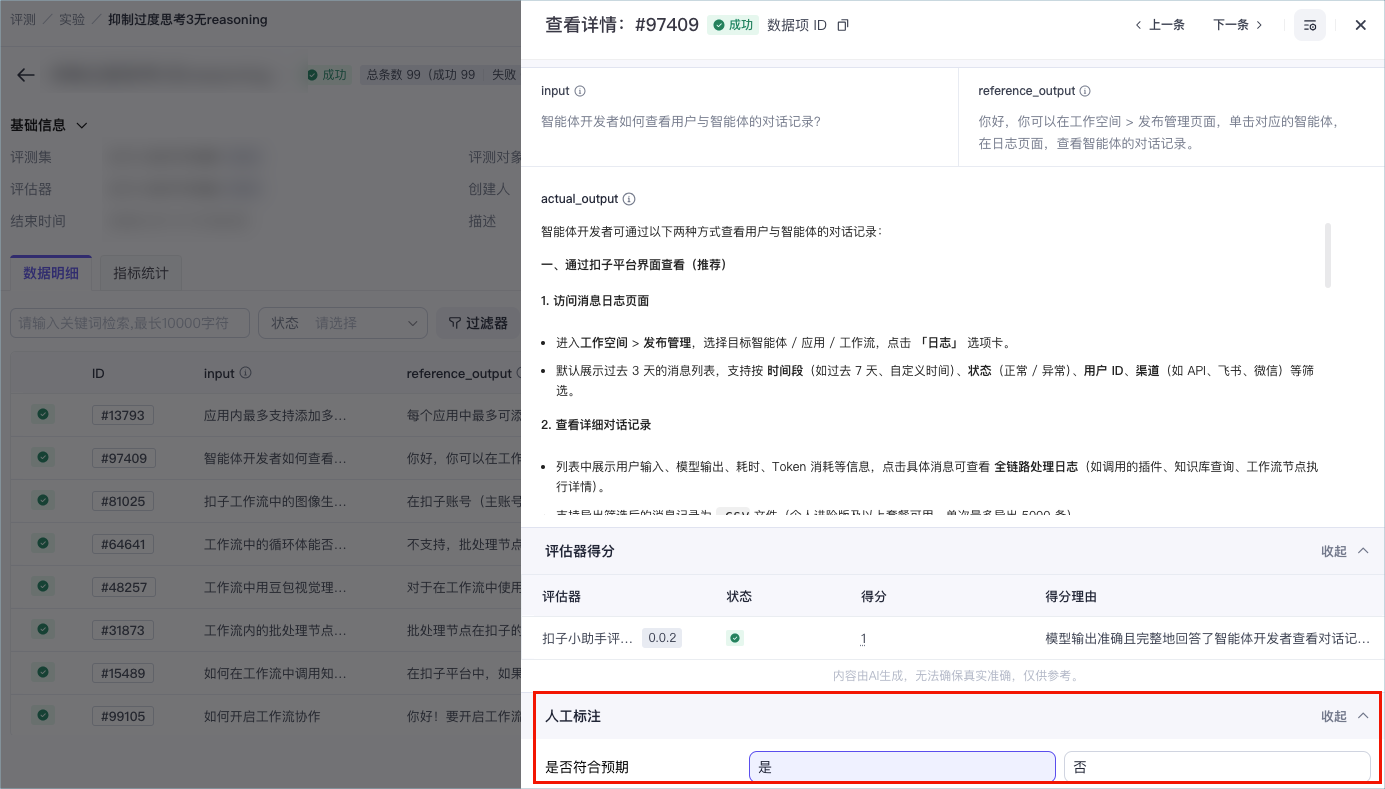Open the 状态 请选择 dropdown

(x=343, y=323)
